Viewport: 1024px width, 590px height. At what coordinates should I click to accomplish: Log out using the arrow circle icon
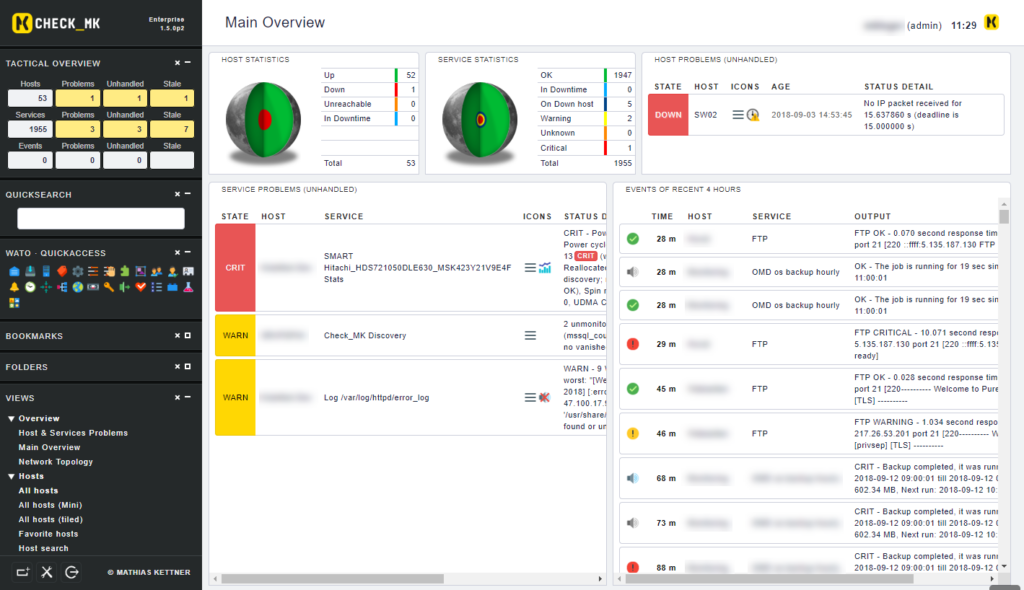[x=72, y=572]
